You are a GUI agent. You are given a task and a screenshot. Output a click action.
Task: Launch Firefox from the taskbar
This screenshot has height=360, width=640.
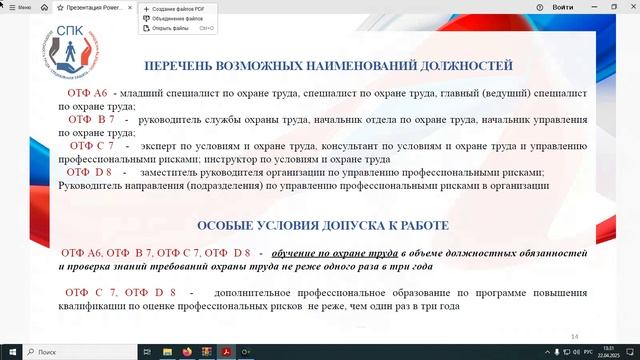(x=187, y=352)
